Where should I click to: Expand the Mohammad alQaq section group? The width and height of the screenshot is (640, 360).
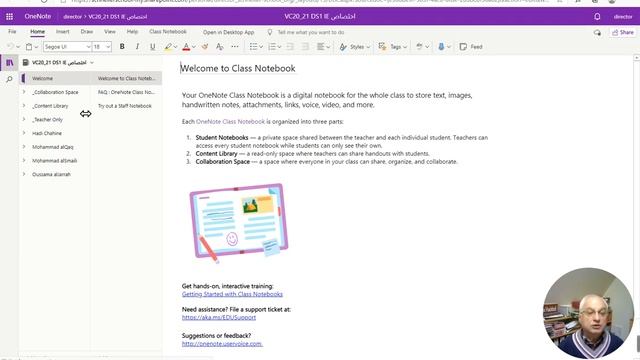24,147
